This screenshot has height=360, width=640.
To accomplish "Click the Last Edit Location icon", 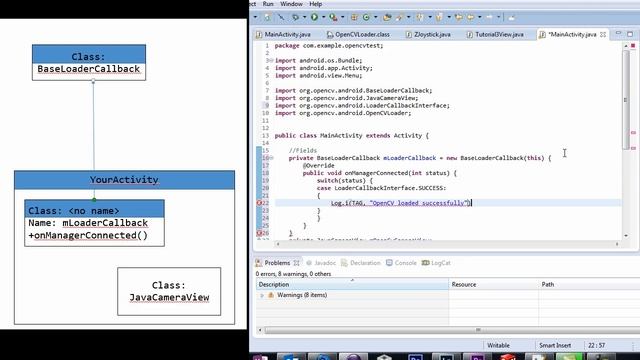I will tap(459, 17).
